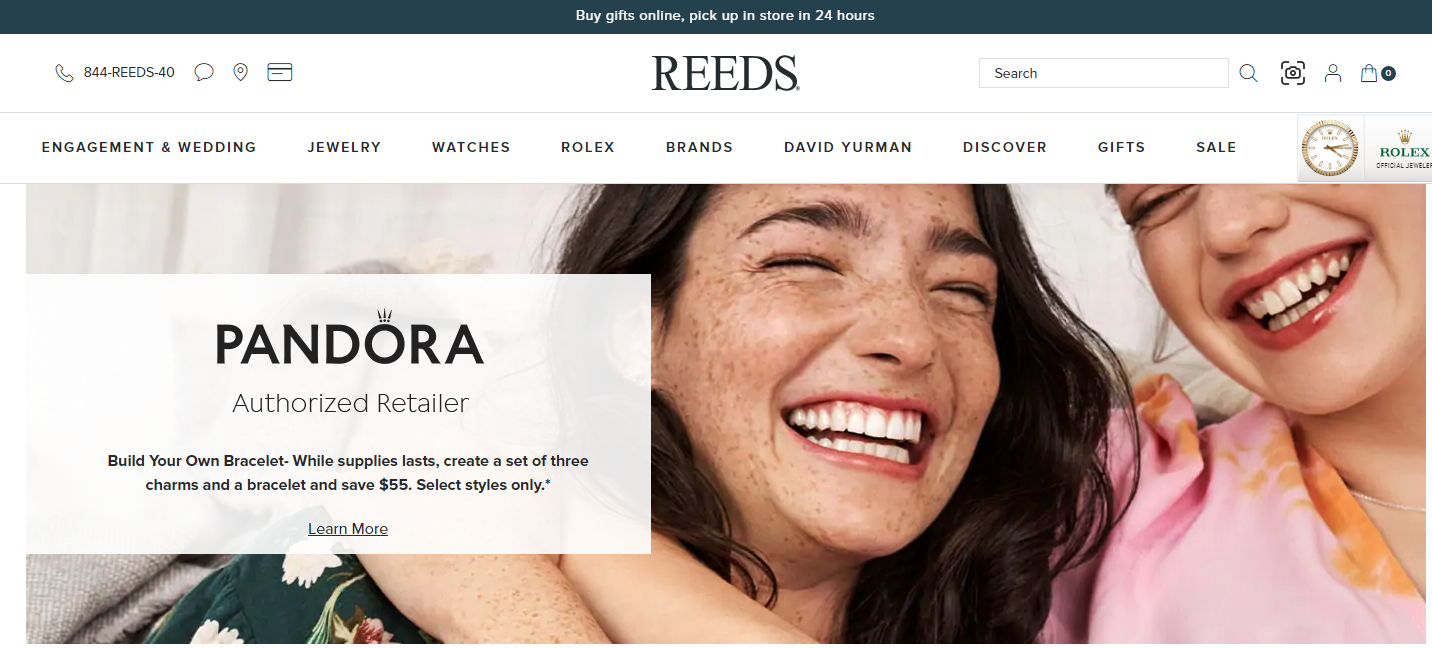Expand the Discover menu
Image resolution: width=1432 pixels, height=648 pixels.
click(1004, 147)
